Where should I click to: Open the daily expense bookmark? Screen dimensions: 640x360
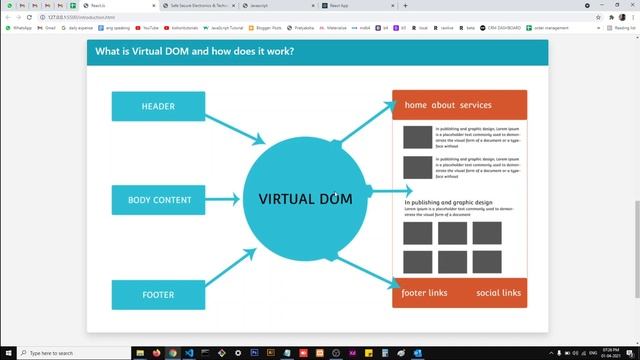pyautogui.click(x=77, y=28)
